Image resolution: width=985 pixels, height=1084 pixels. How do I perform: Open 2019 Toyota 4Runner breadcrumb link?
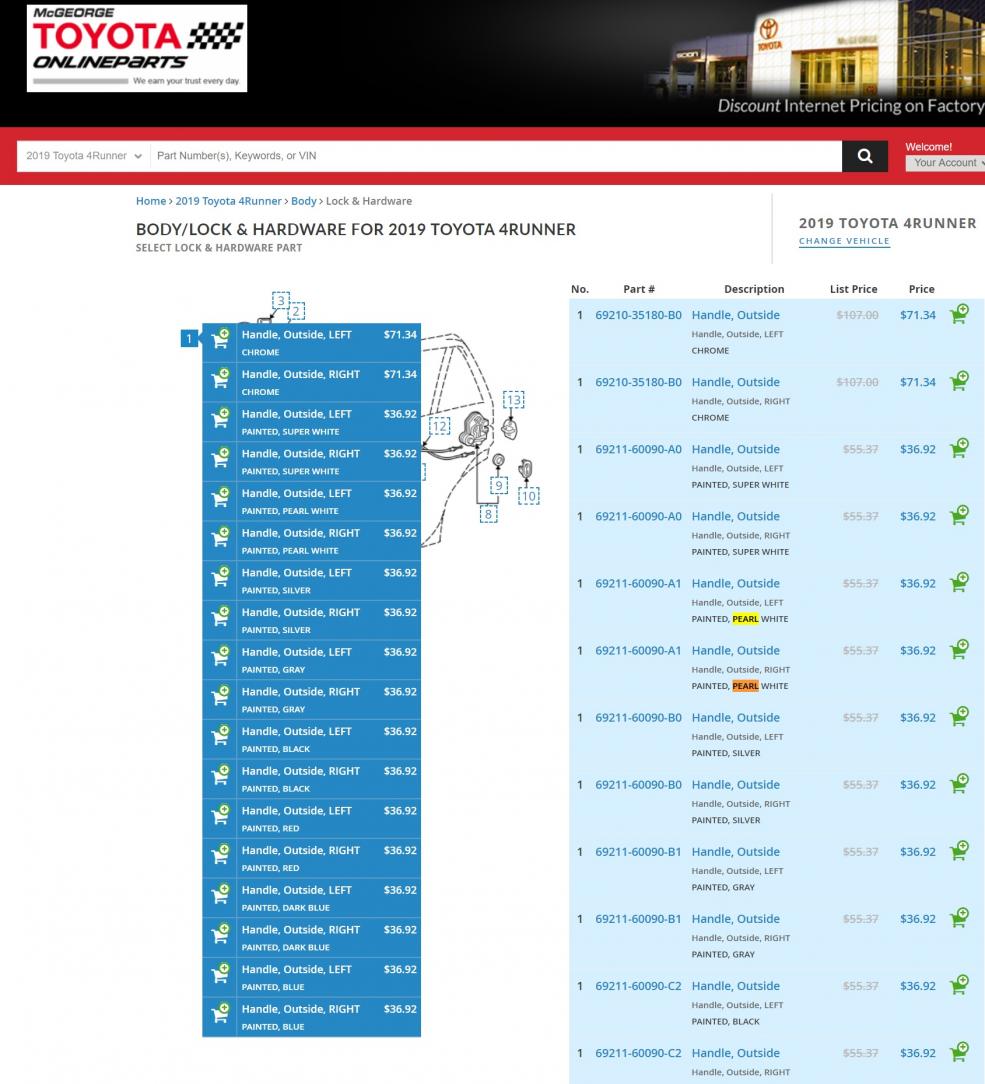[x=228, y=201]
